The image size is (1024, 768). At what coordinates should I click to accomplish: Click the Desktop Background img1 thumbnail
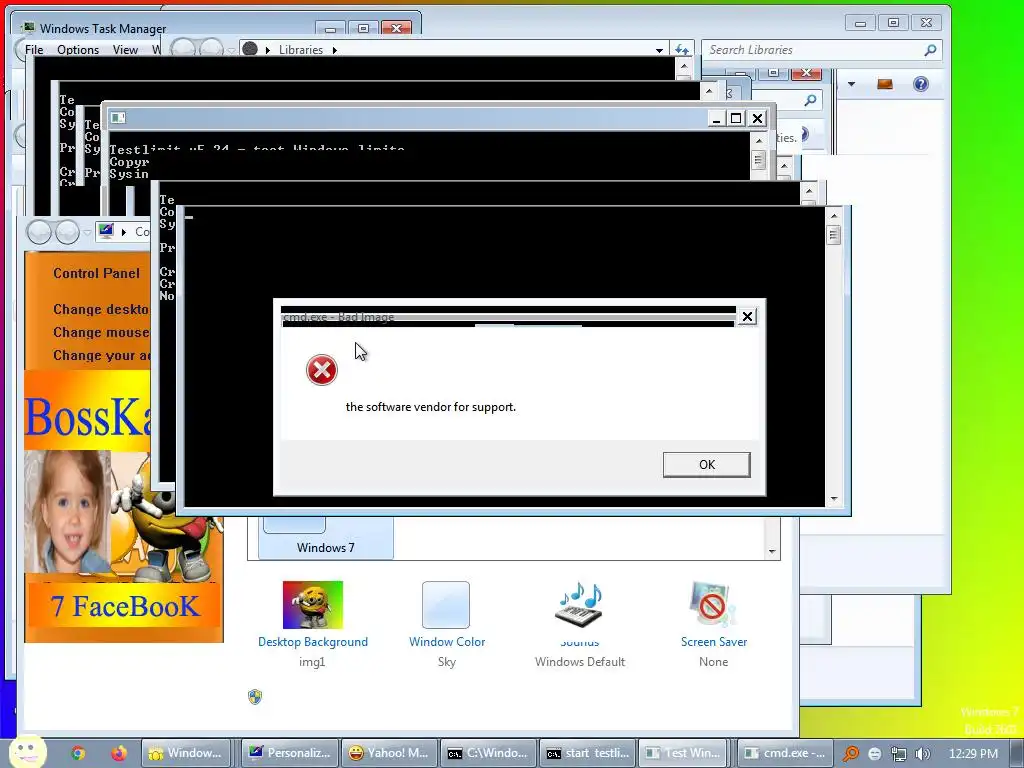coord(312,605)
